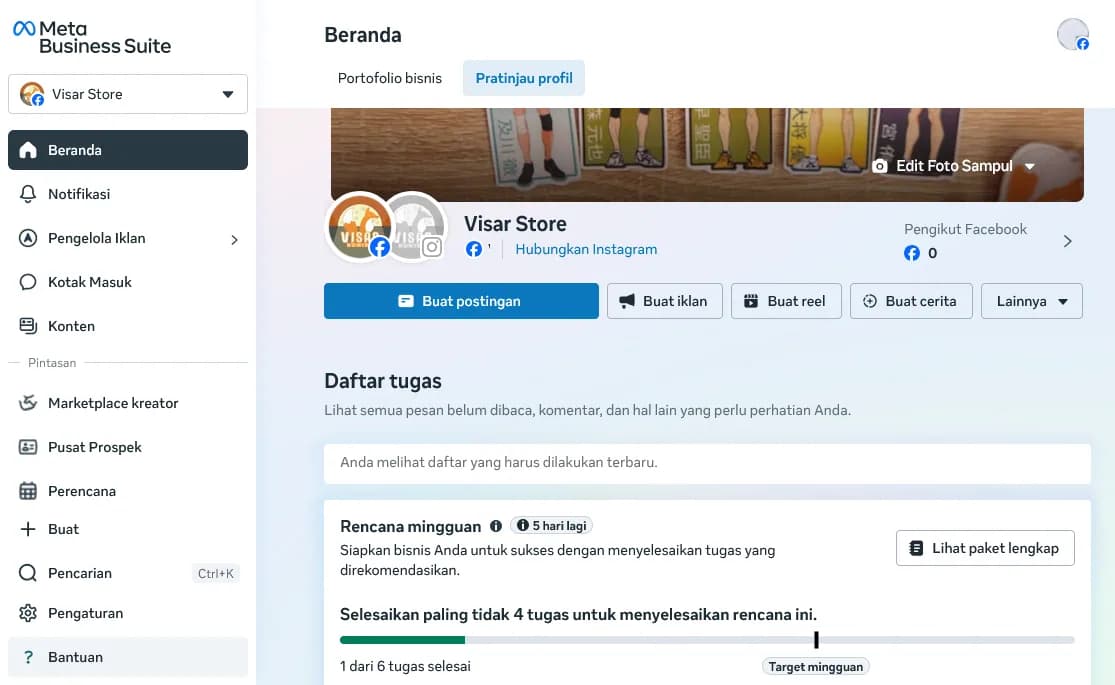Click the Buat iklan button
The height and width of the screenshot is (685, 1115).
[x=665, y=301]
